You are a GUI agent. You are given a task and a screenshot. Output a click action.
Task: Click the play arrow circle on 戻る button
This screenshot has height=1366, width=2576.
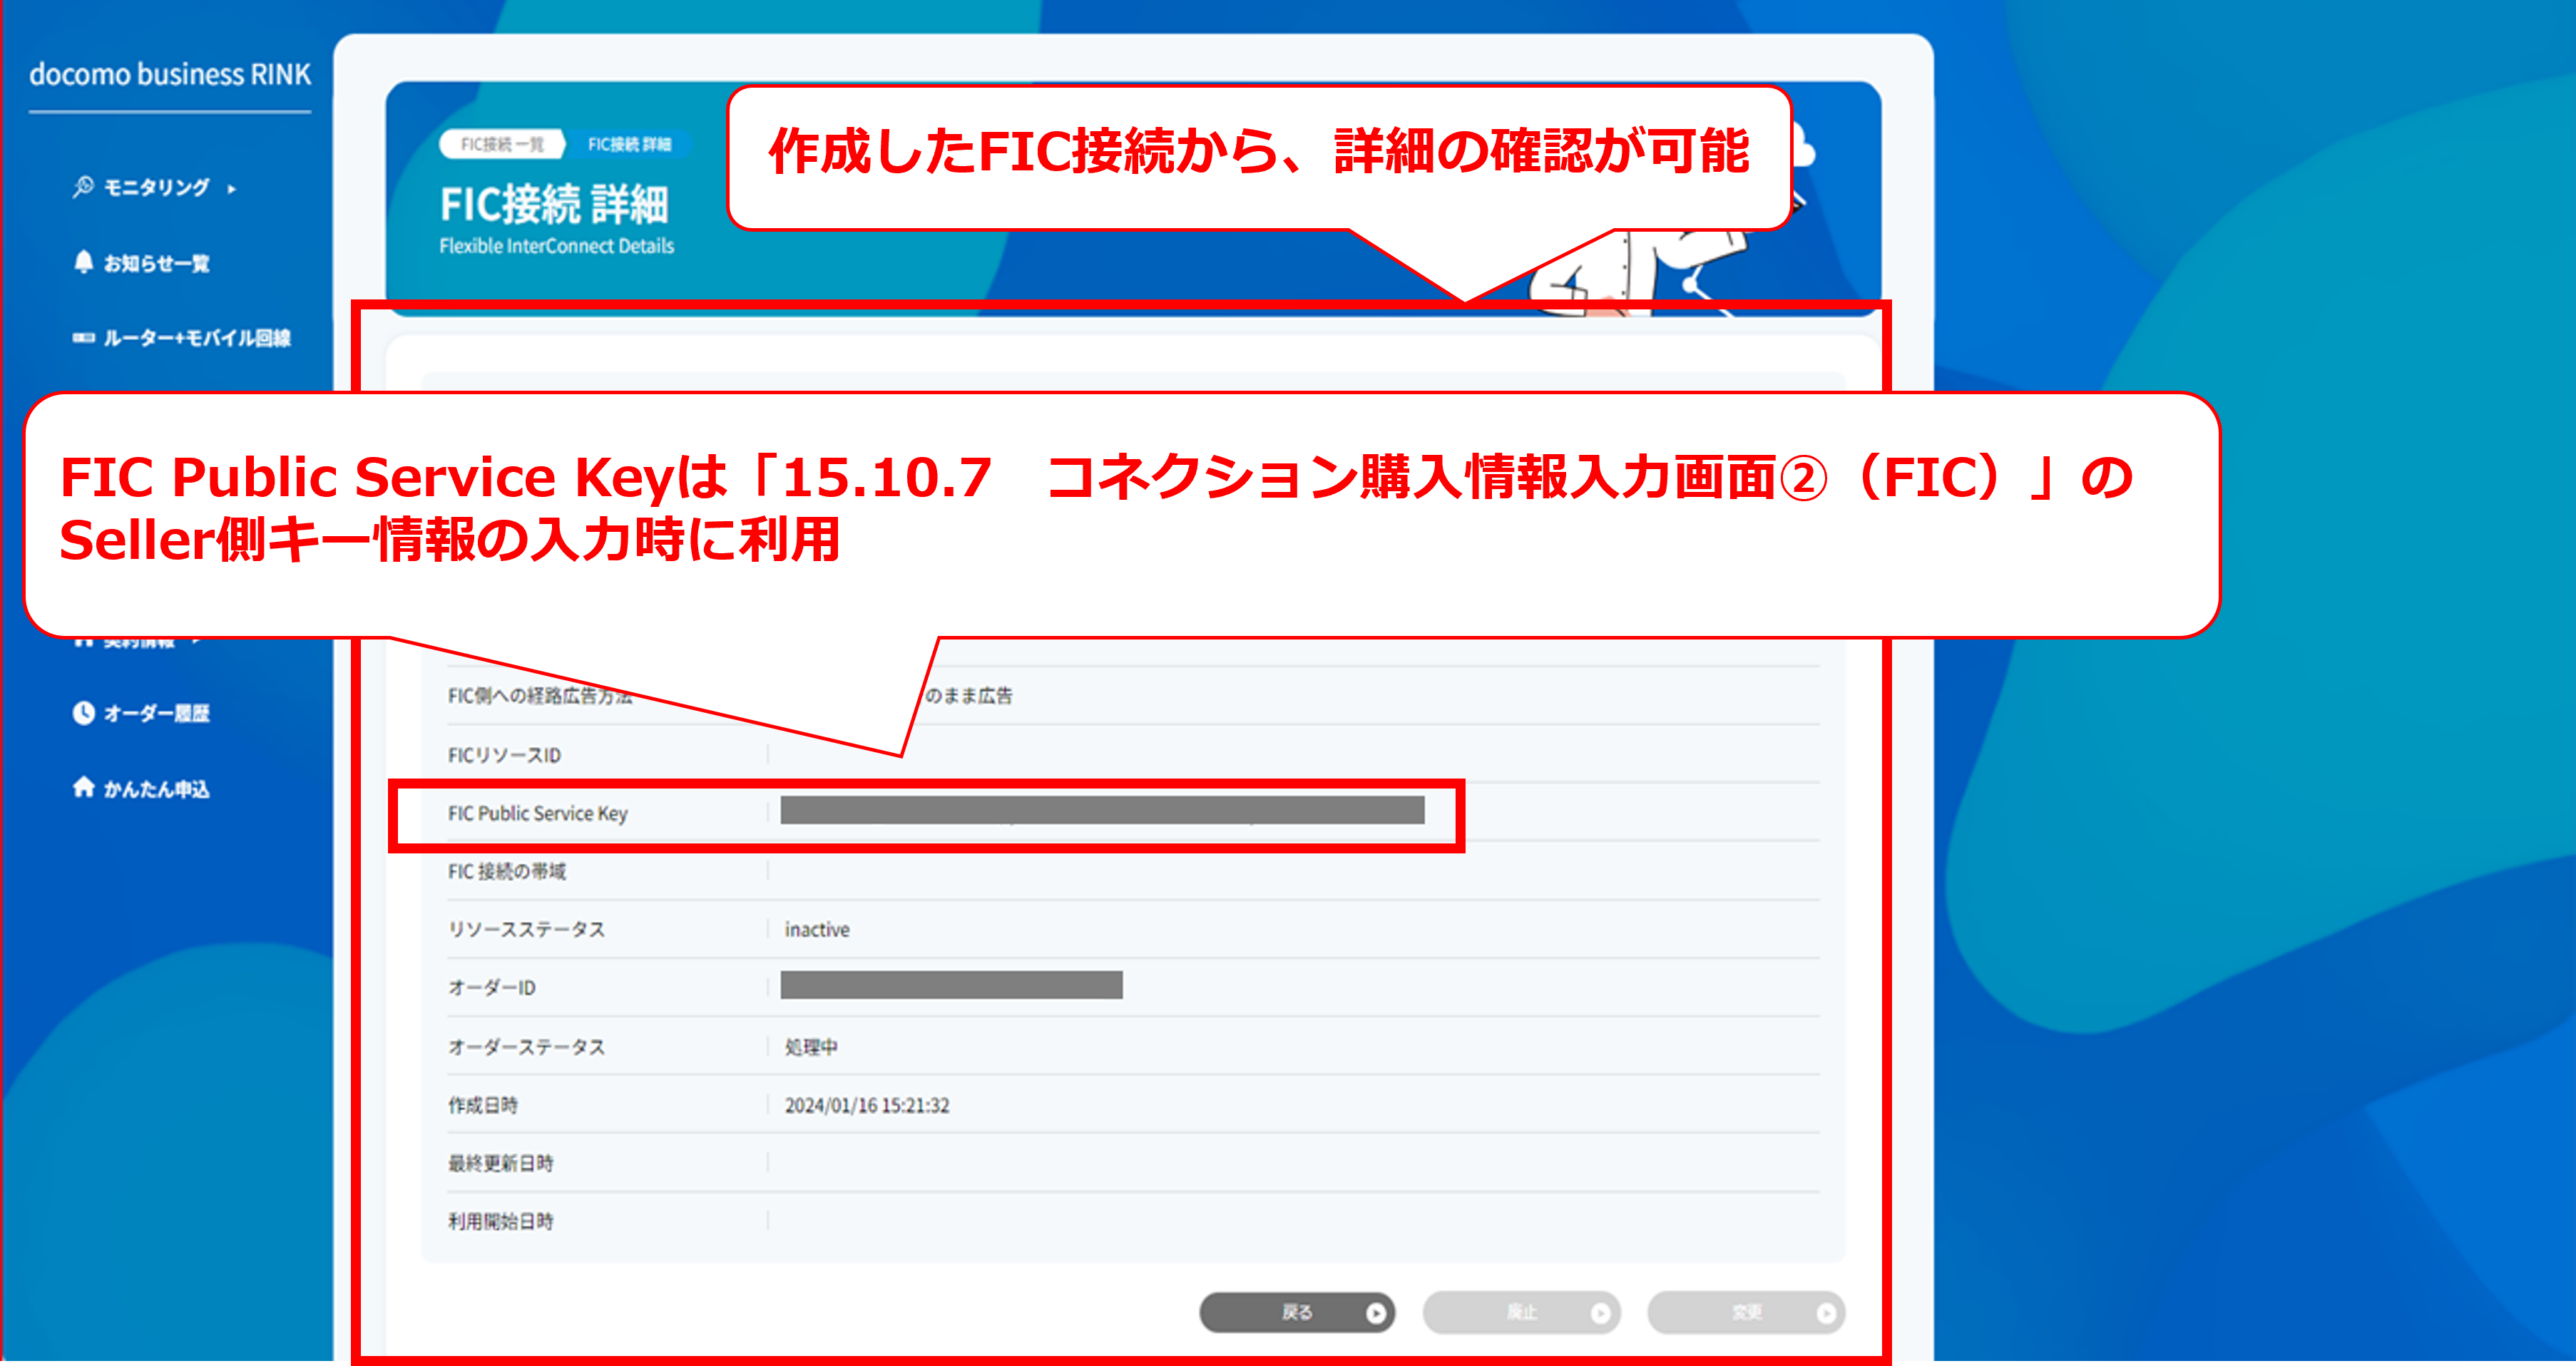1376,1313
